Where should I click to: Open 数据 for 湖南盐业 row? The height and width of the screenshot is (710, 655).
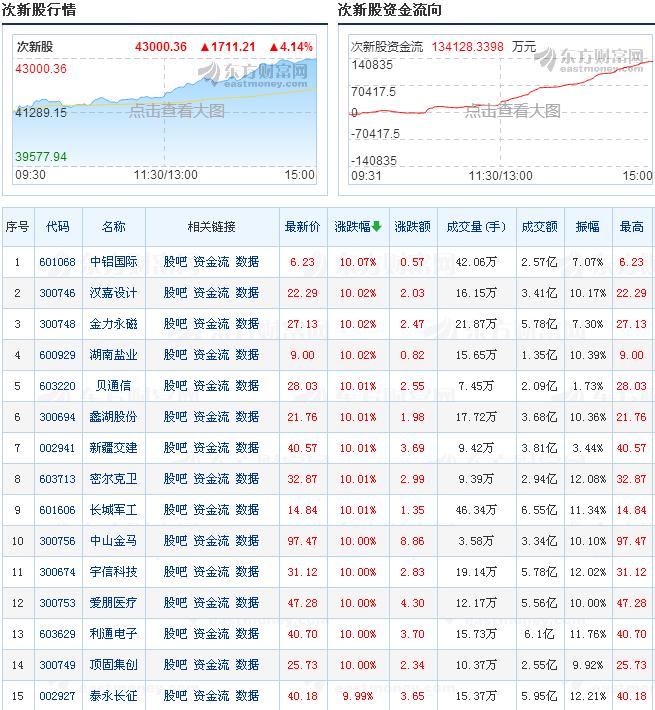point(247,355)
